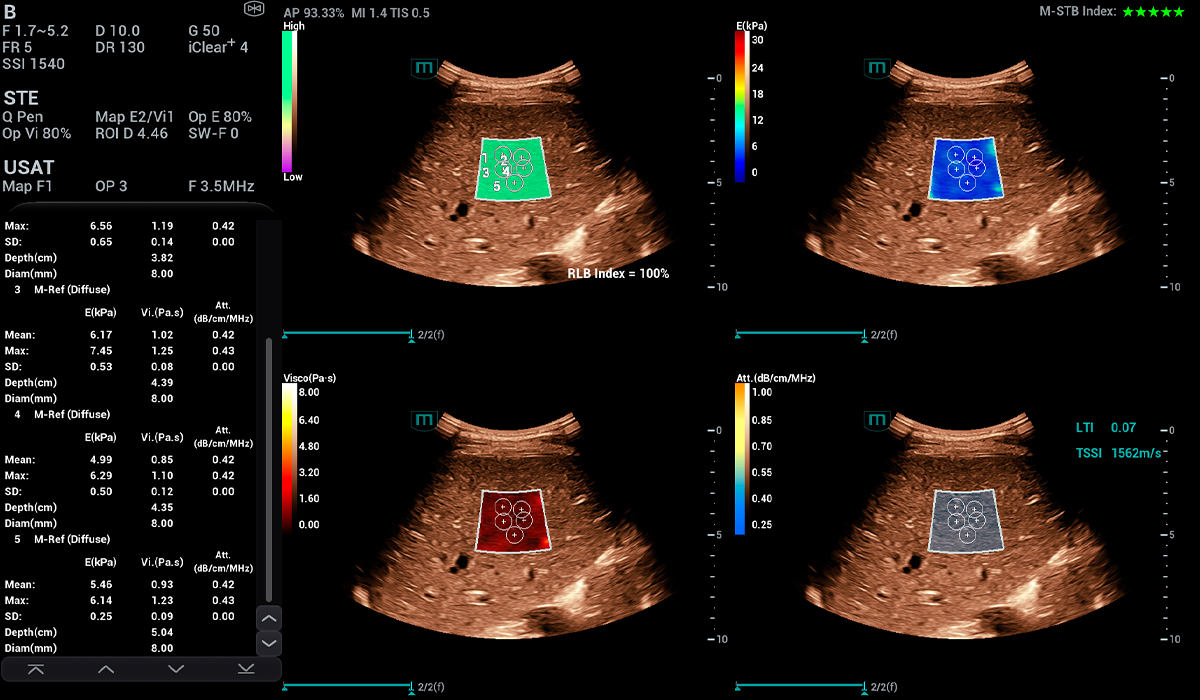Click the E(kPa) elasticity color bar

point(740,106)
